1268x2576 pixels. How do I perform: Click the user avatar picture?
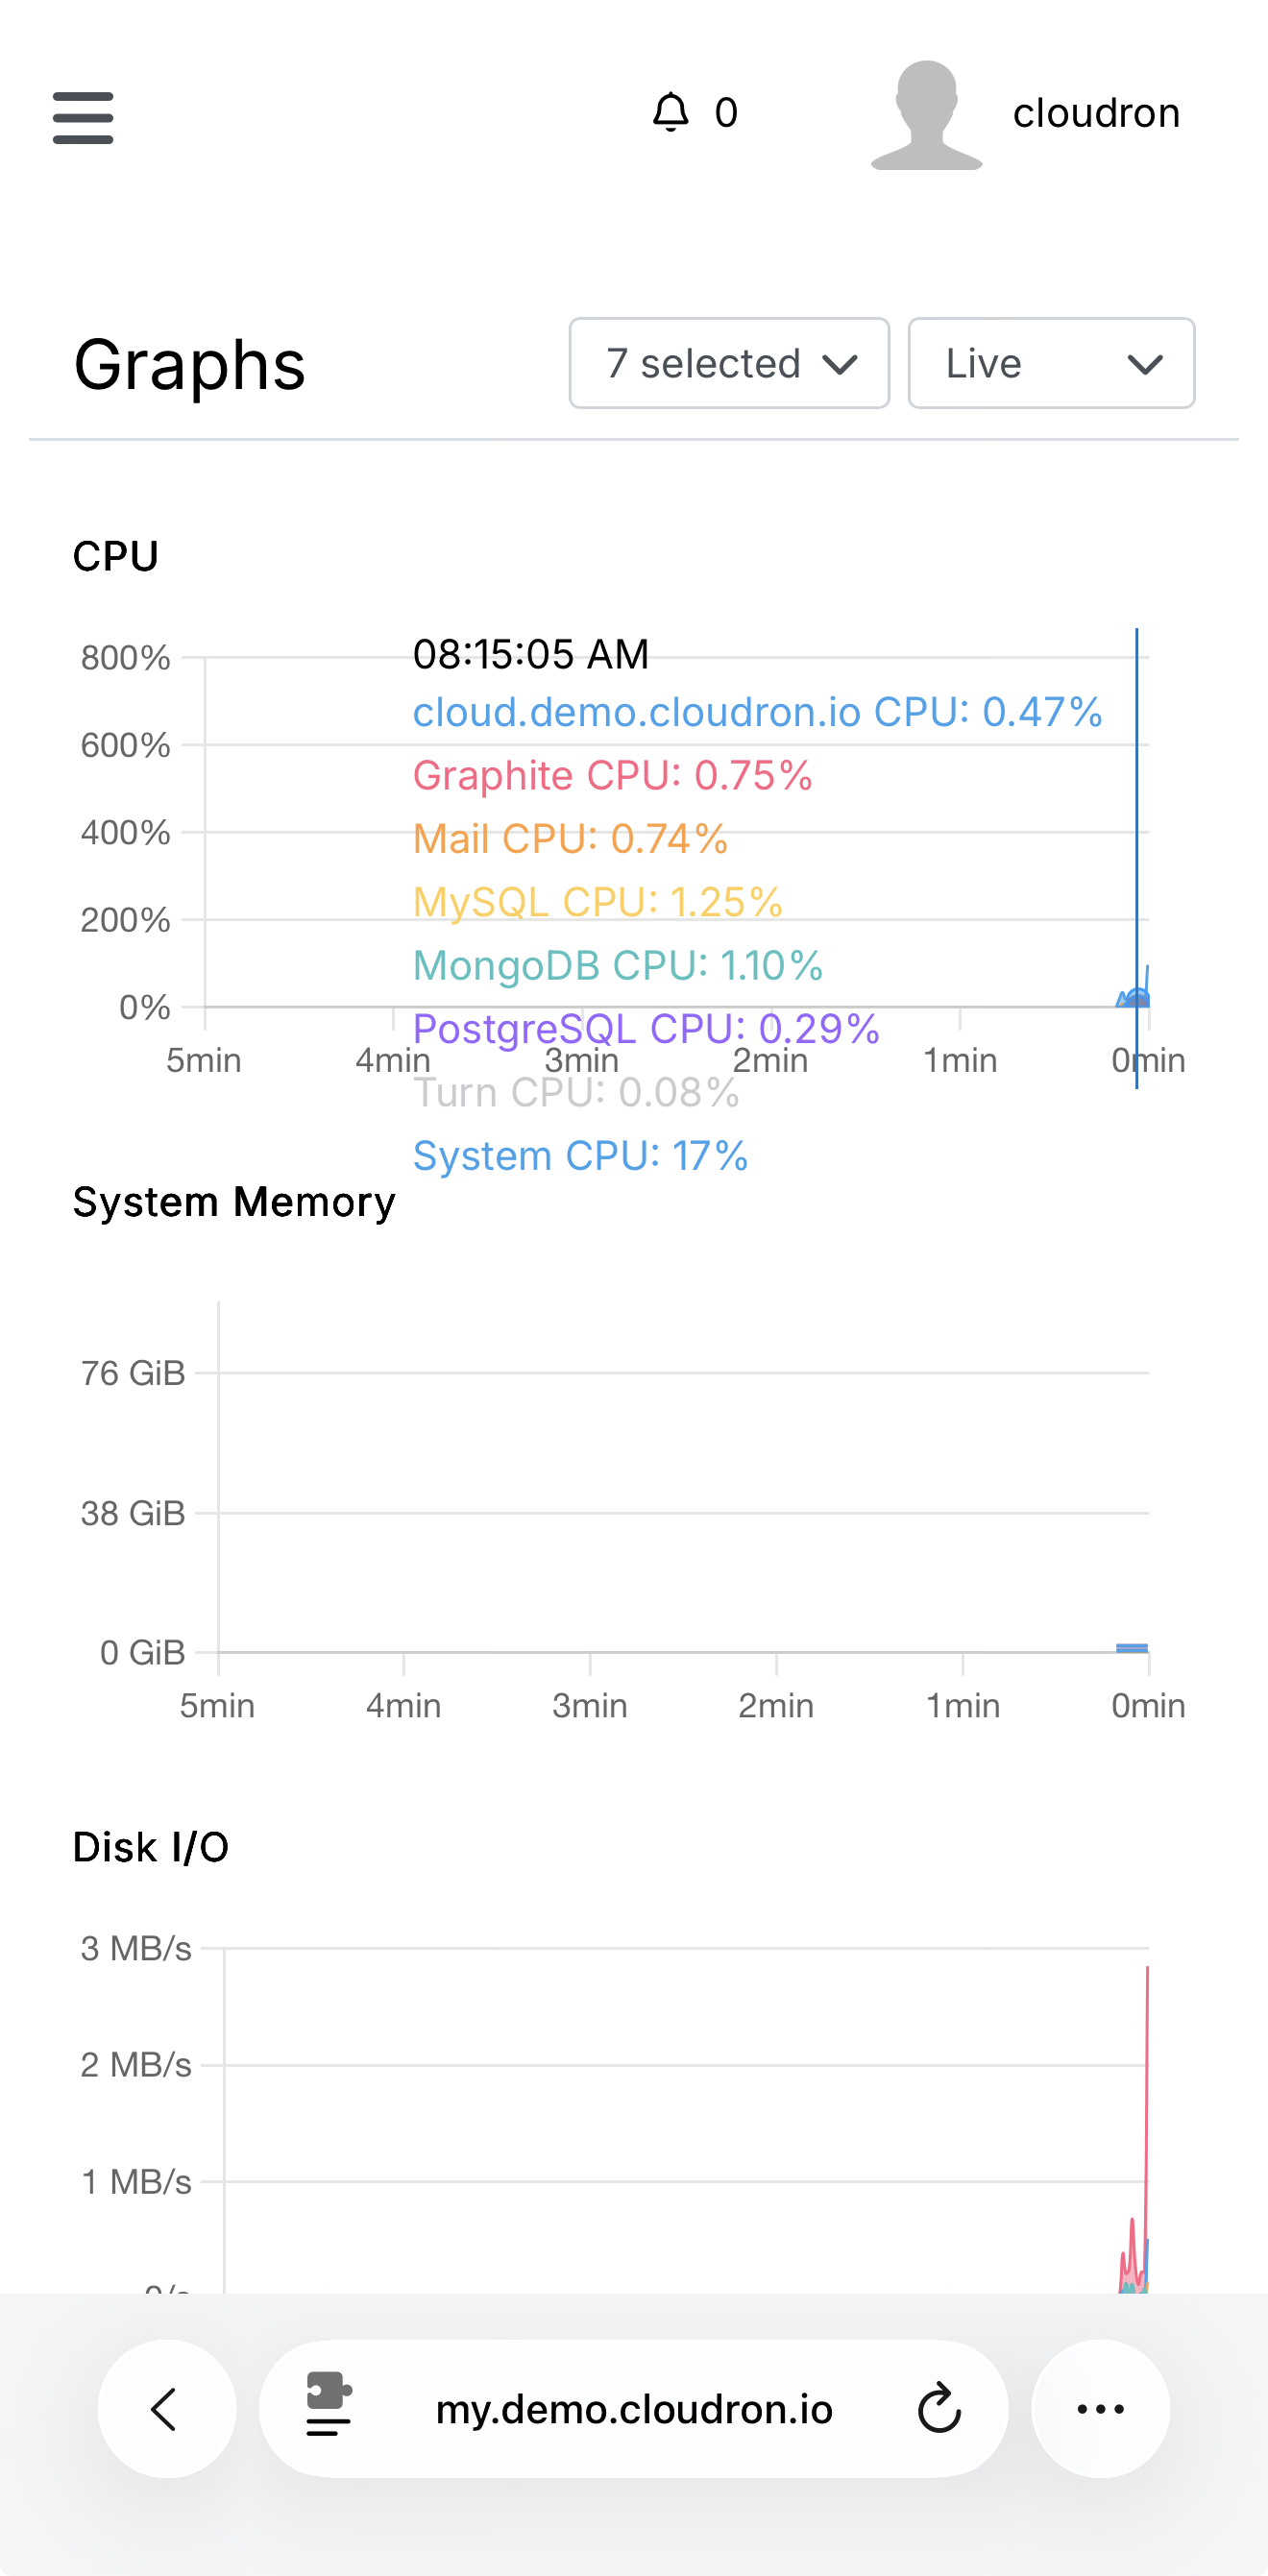click(927, 114)
